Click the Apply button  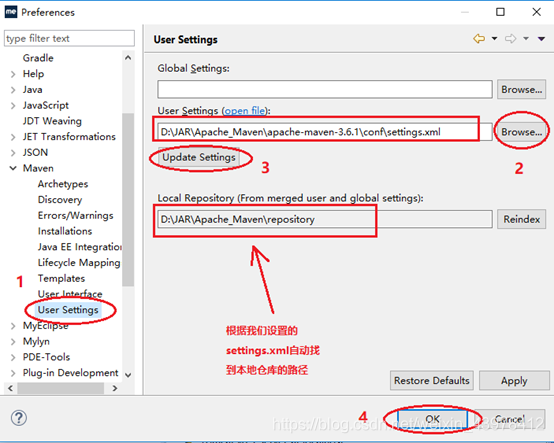click(514, 380)
